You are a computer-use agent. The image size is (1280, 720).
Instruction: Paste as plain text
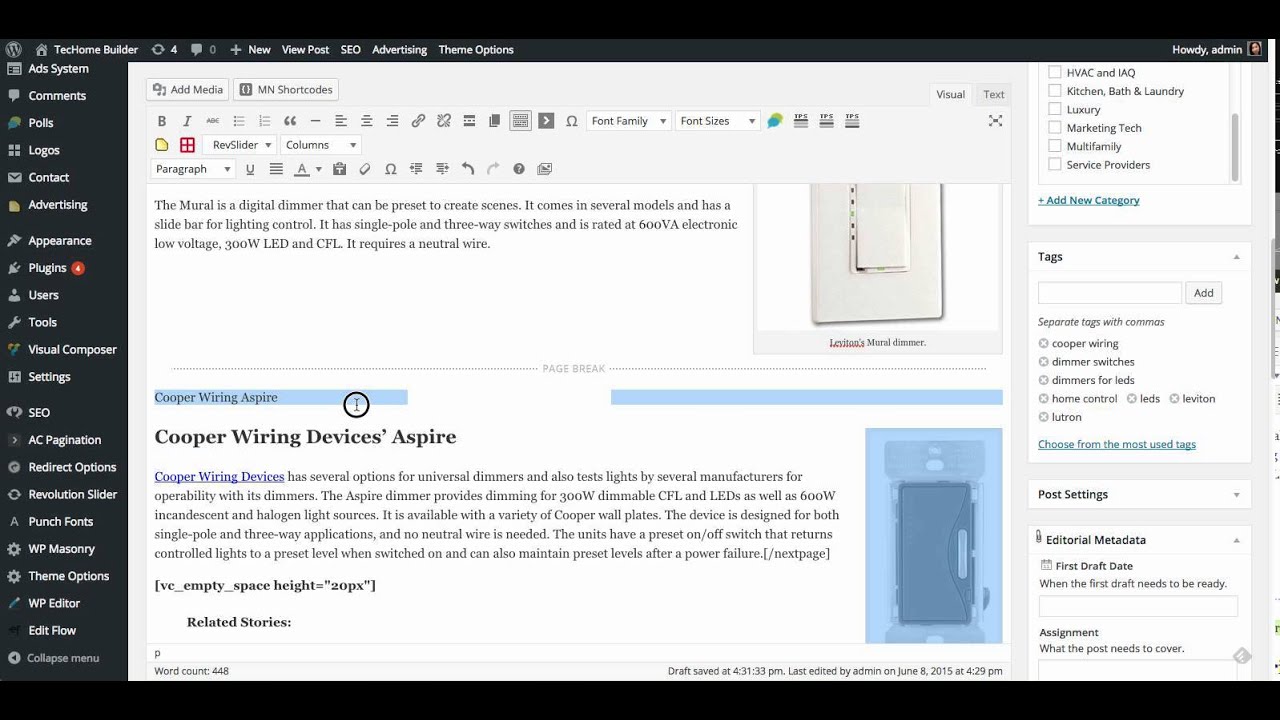[339, 169]
